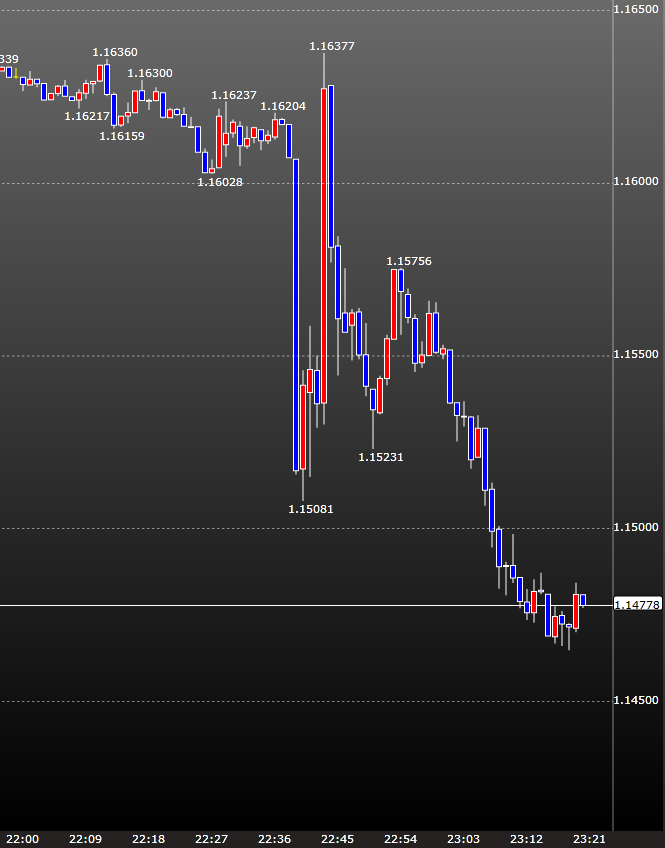665x848 pixels.
Task: Click the small yellow arrow marker near 339
Action: (16, 74)
